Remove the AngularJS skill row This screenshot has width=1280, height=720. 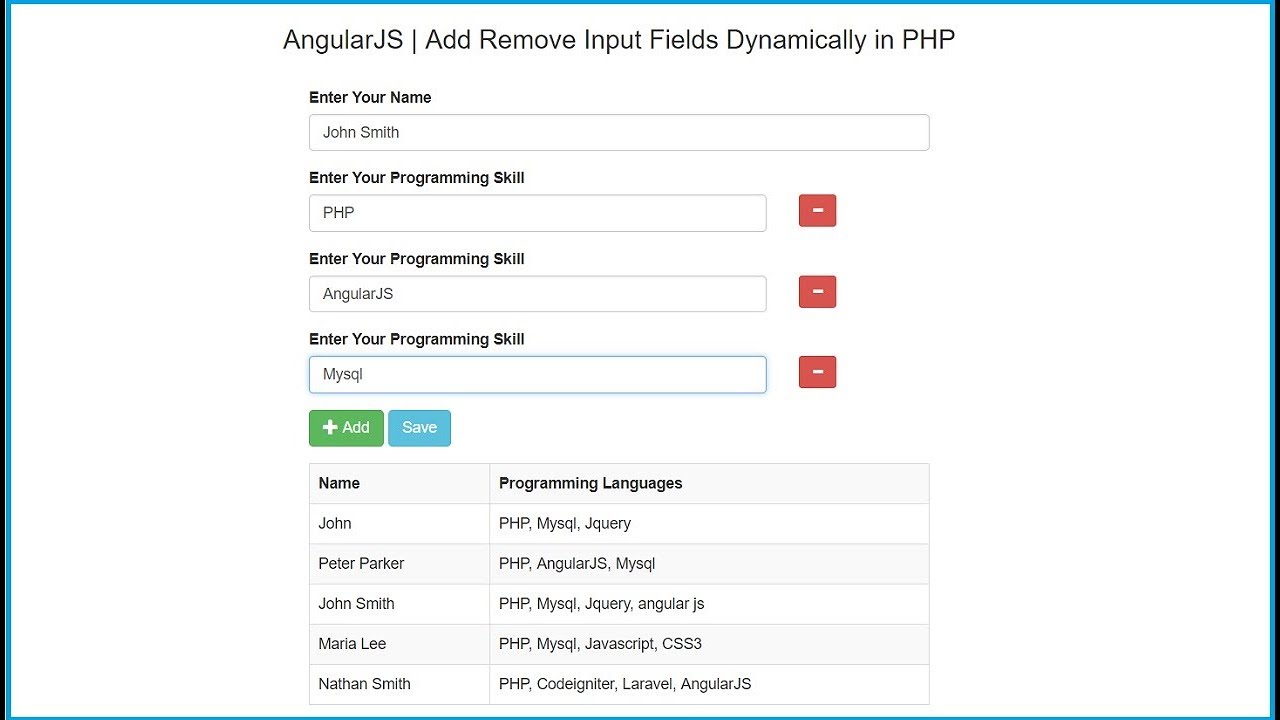click(817, 292)
